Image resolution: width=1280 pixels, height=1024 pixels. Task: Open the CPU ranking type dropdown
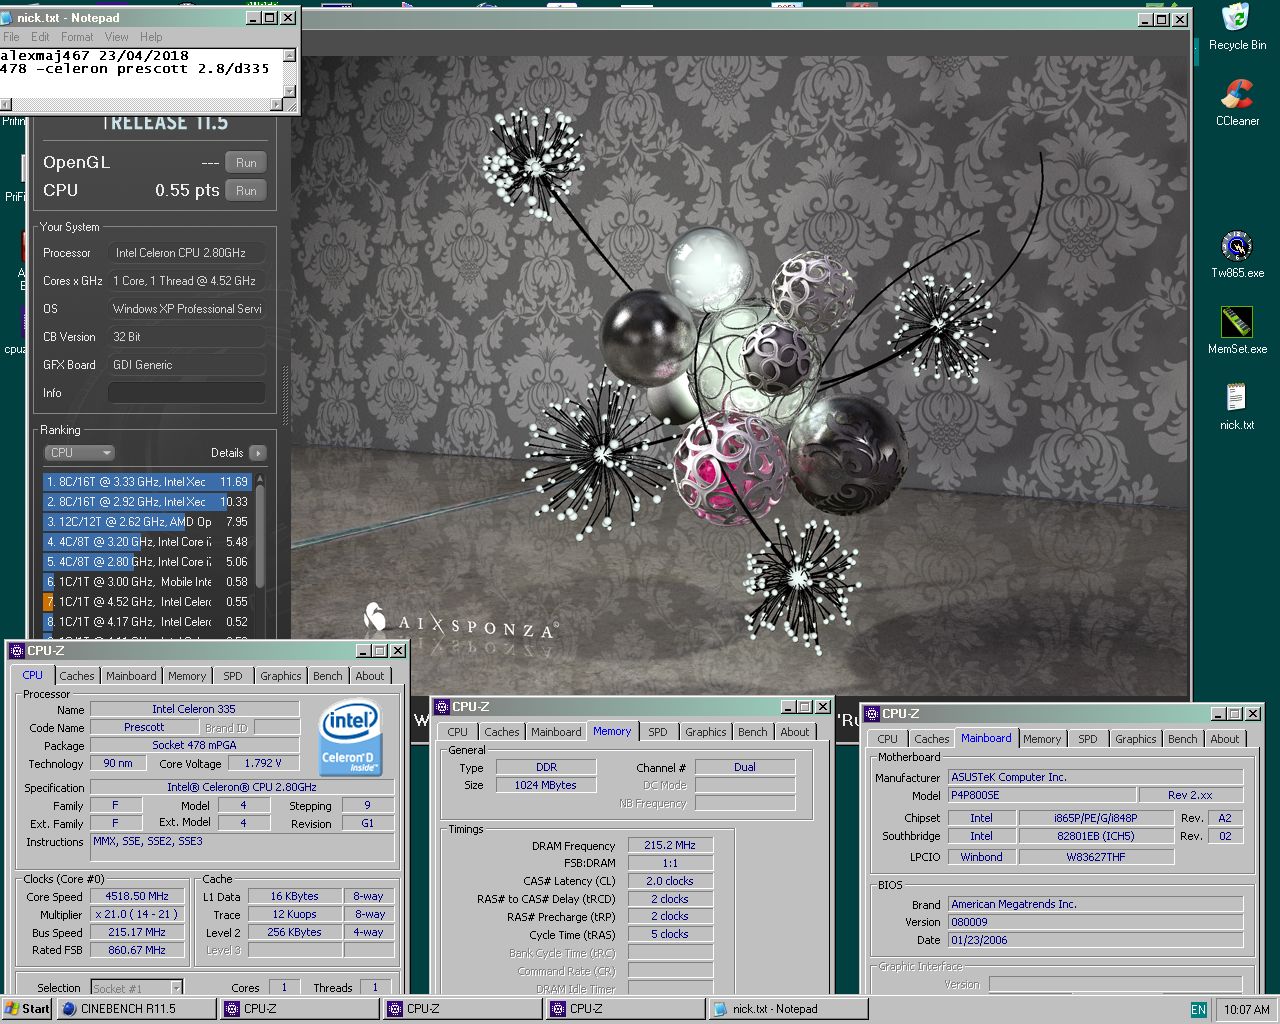click(79, 453)
